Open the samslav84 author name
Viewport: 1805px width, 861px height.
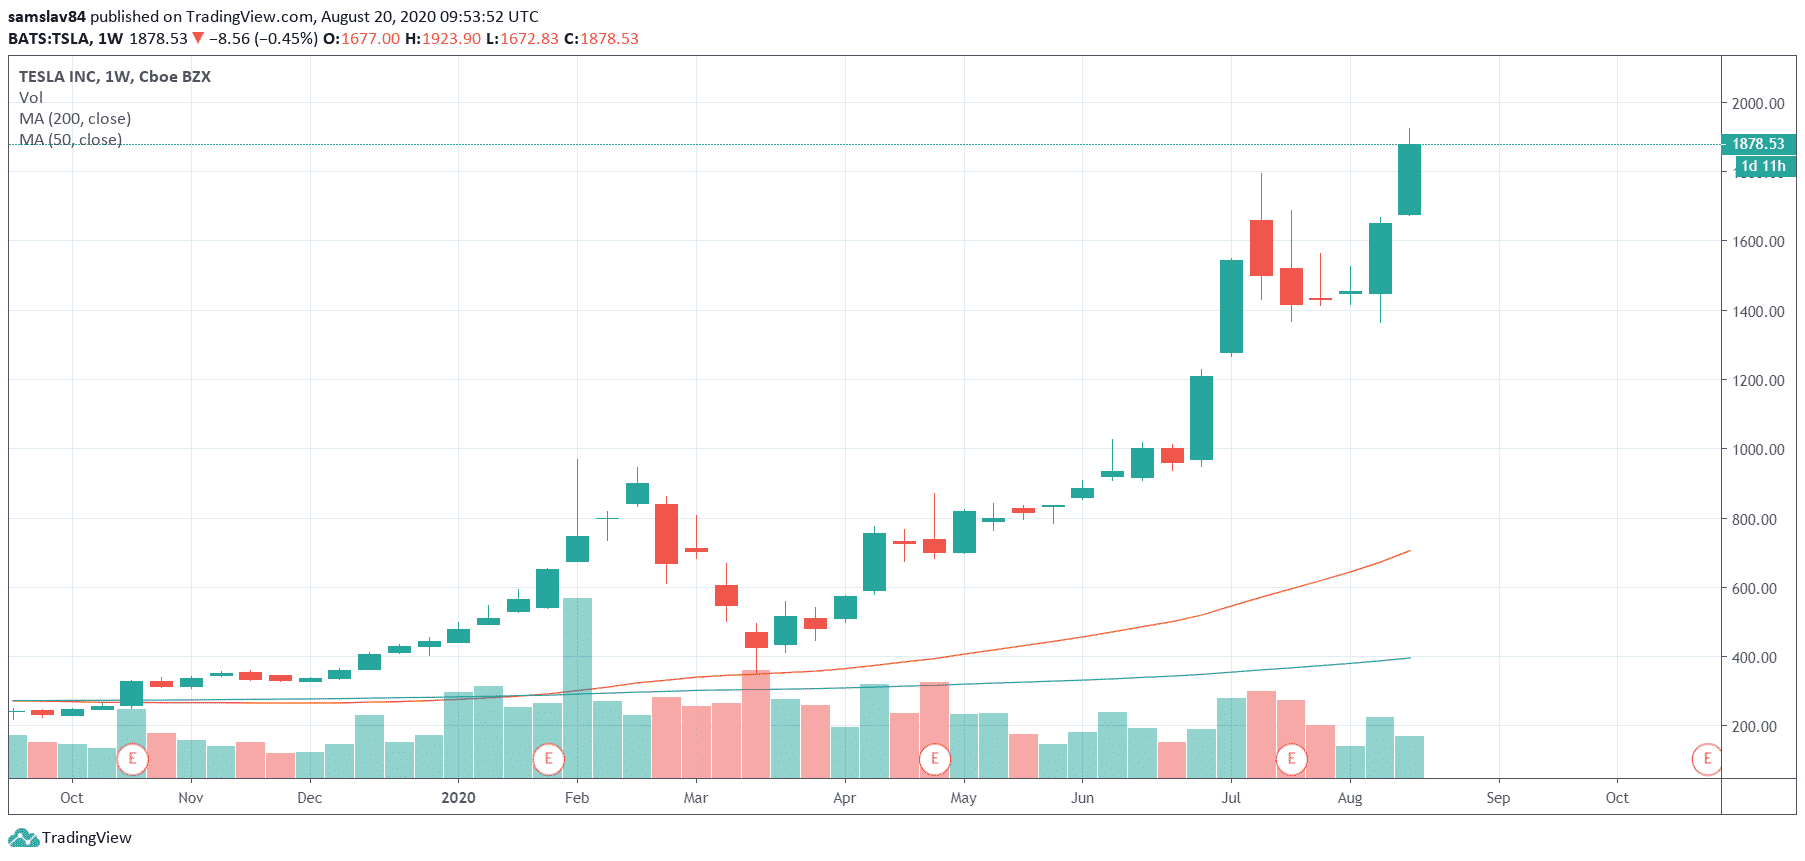point(47,16)
